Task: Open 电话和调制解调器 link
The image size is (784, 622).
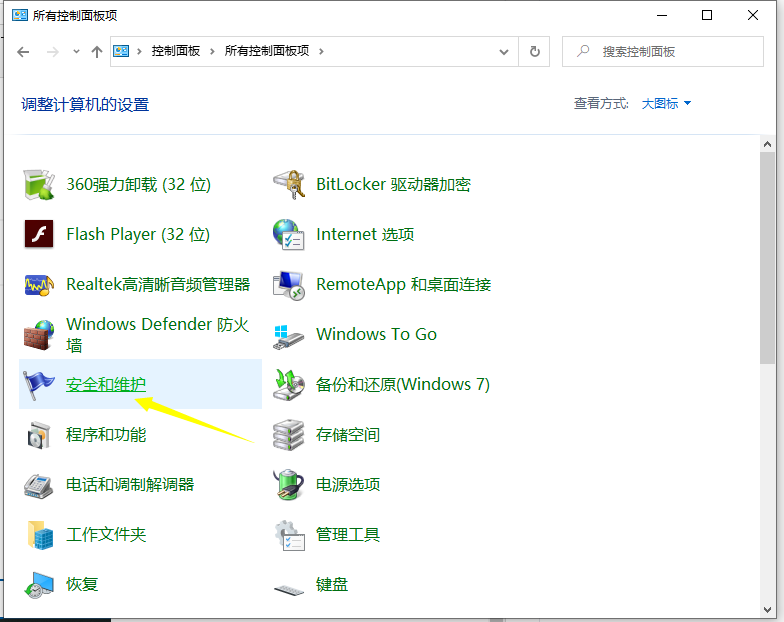Action: [x=130, y=484]
